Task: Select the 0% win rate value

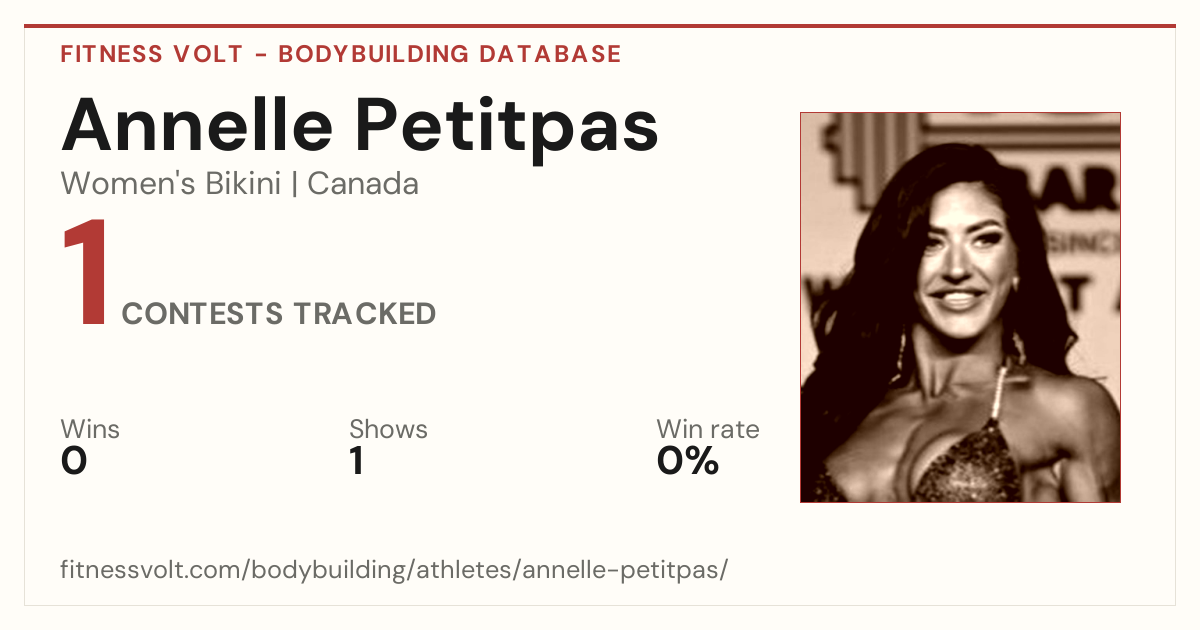Action: (x=688, y=461)
